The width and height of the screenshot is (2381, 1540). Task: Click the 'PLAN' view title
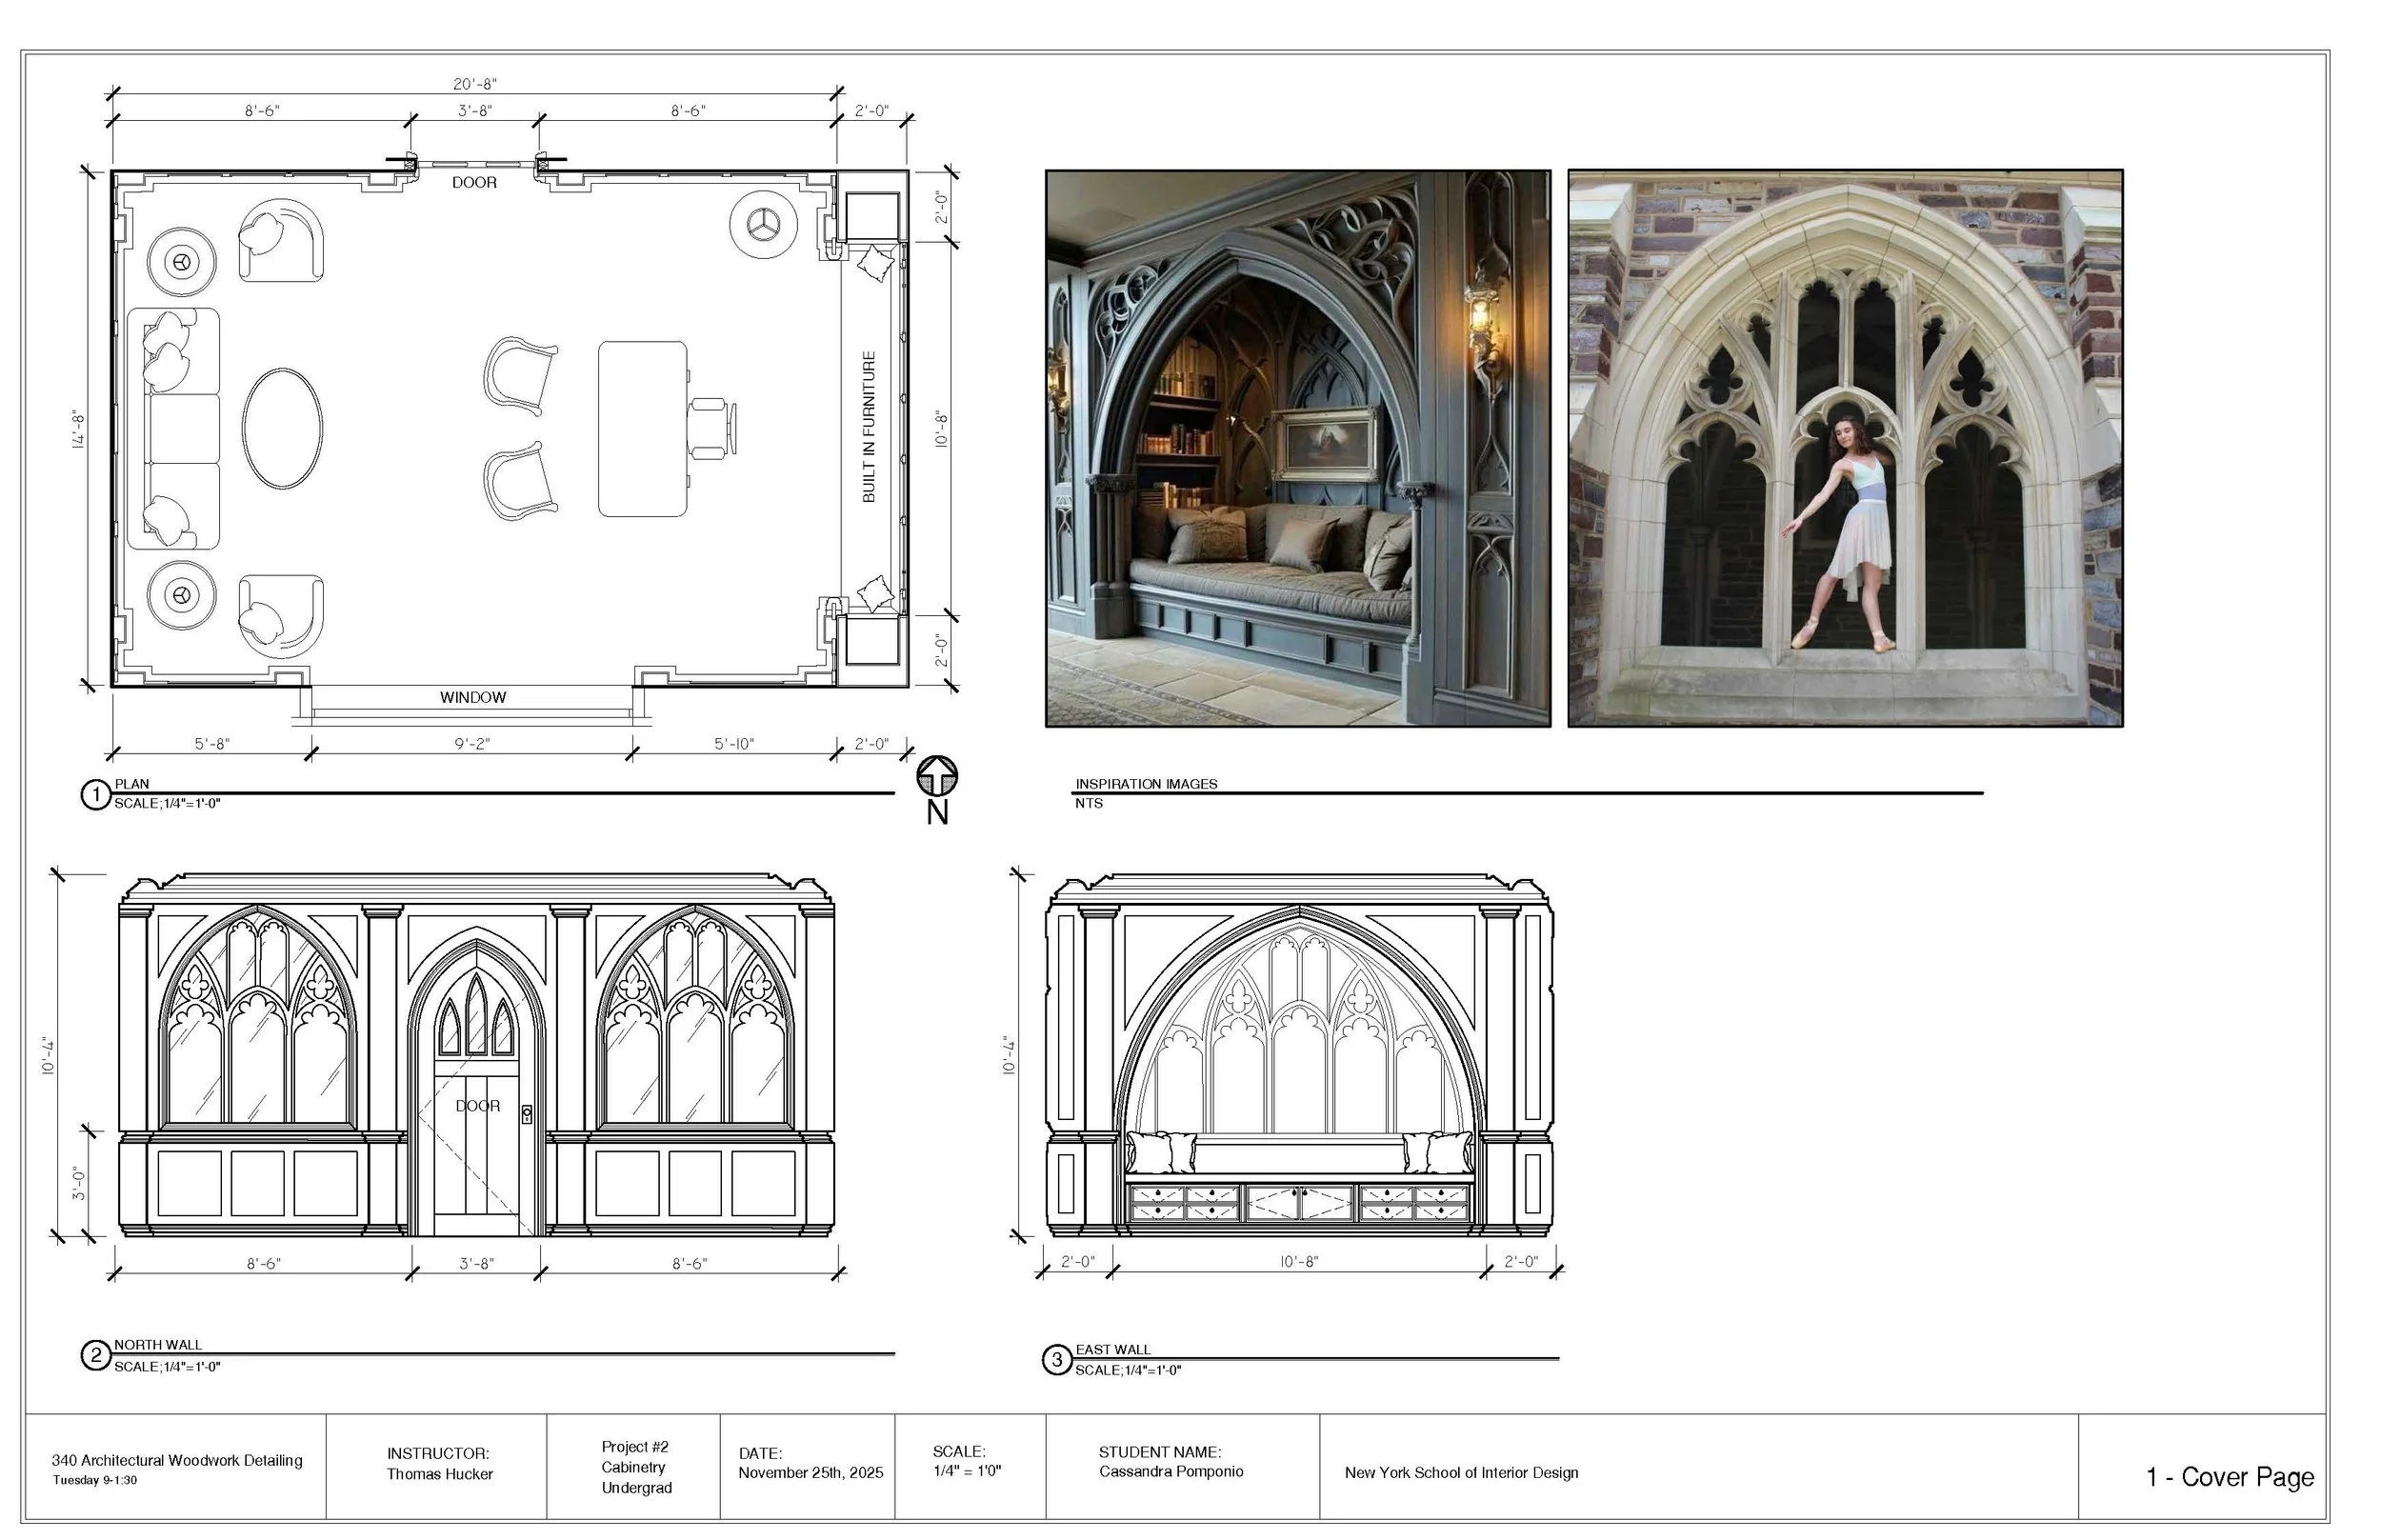[x=132, y=784]
